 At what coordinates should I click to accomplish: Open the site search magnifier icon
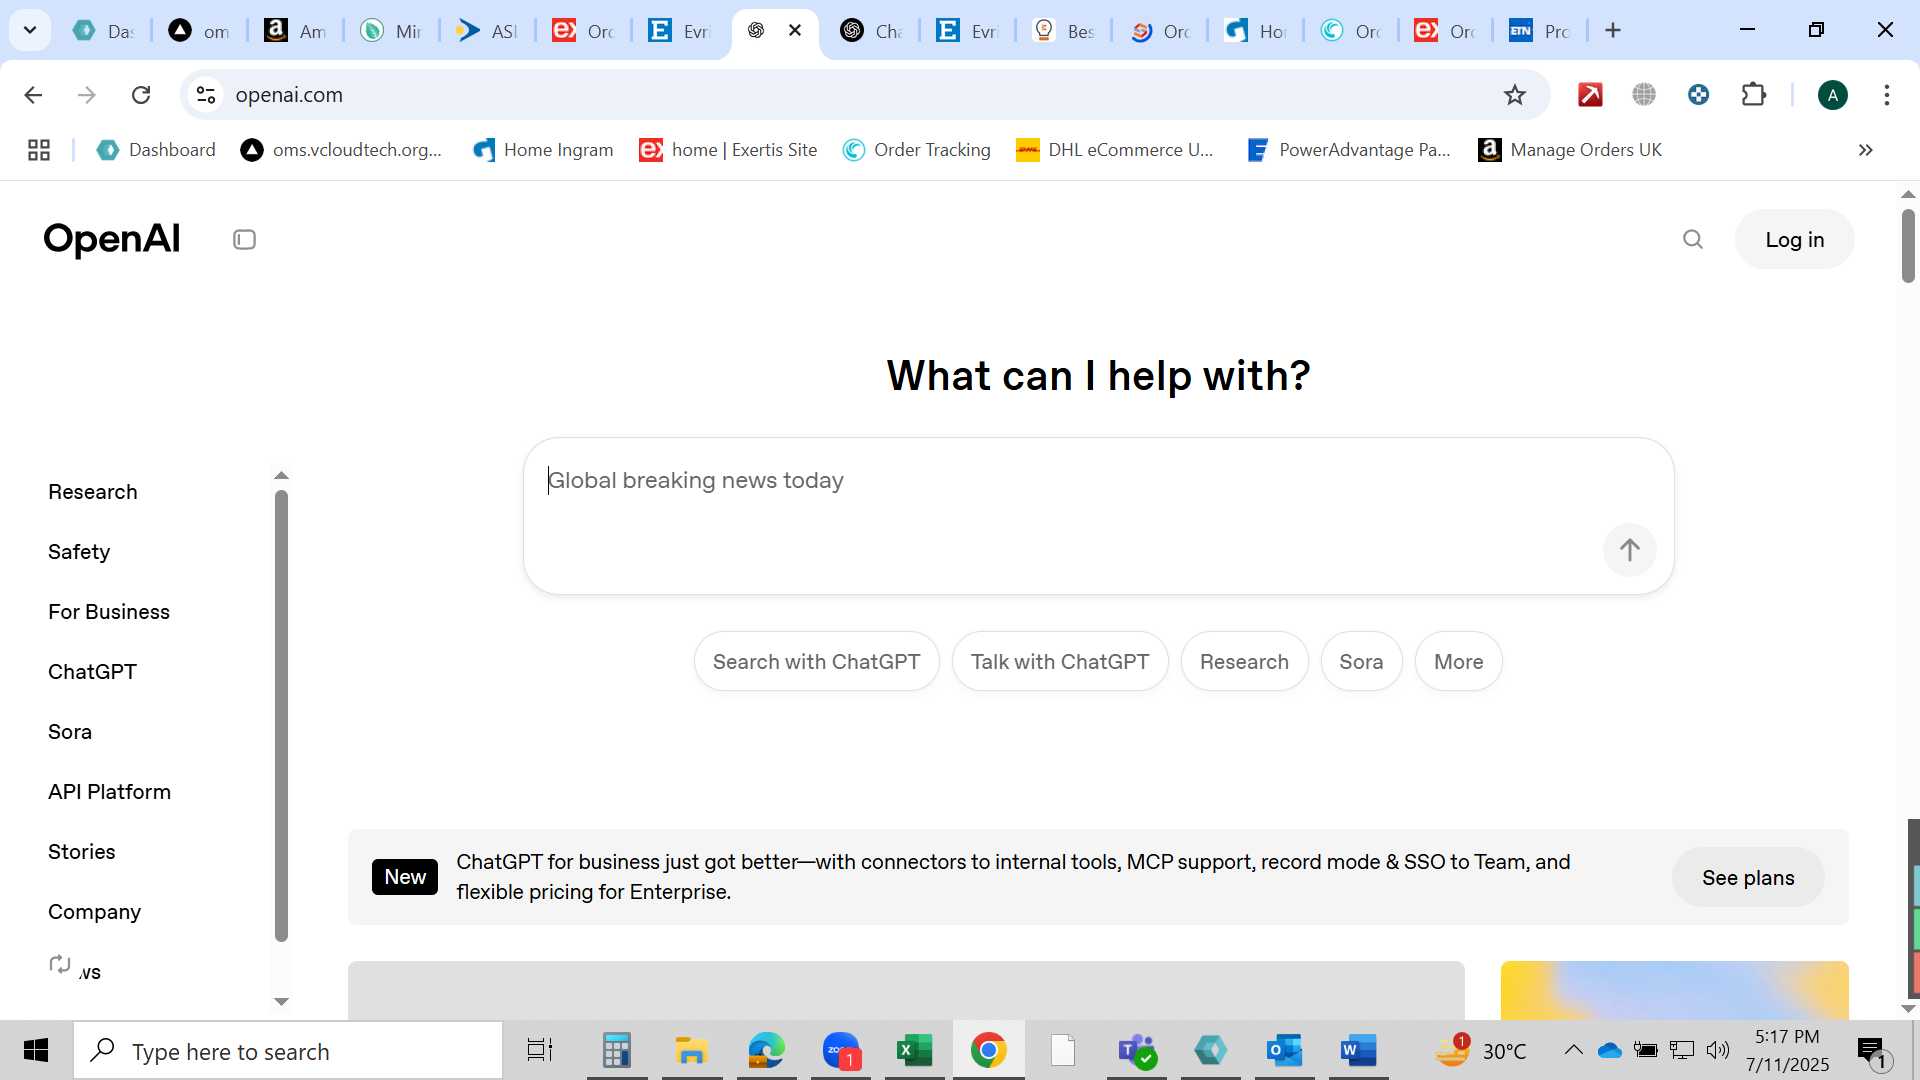1692,240
